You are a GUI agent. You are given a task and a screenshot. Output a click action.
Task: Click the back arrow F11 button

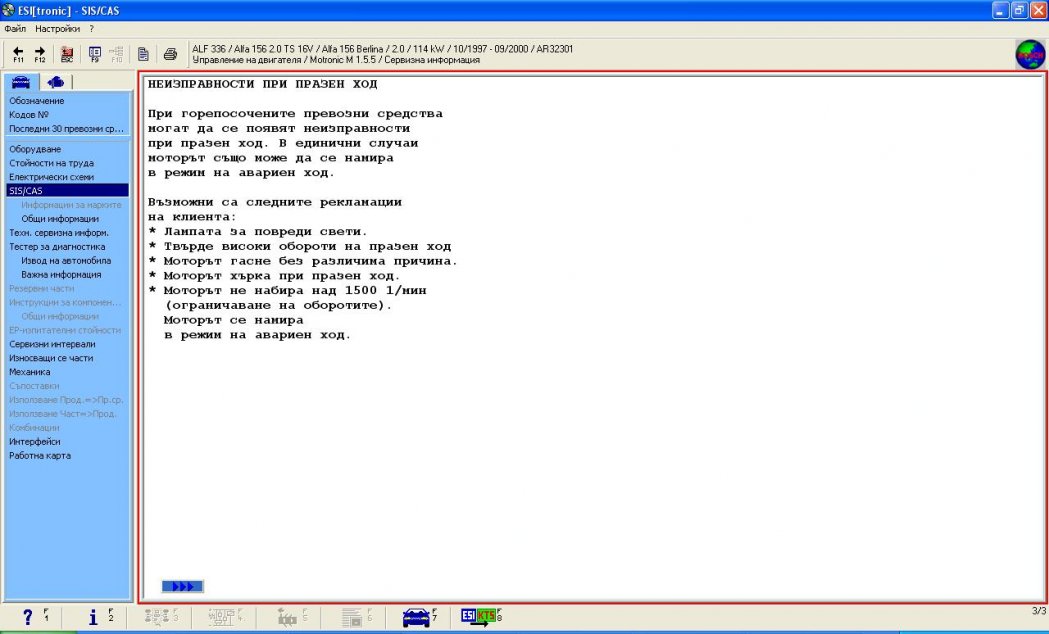coord(18,54)
